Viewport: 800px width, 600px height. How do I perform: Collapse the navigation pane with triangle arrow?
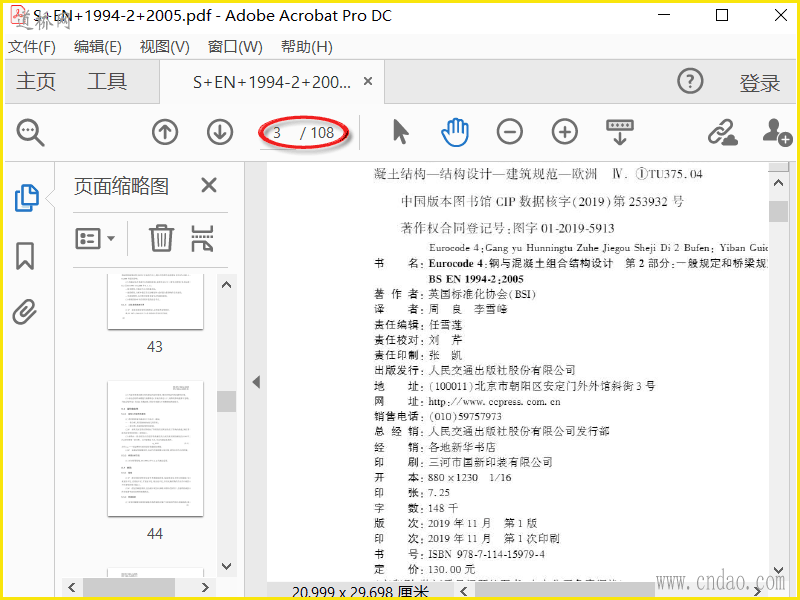tap(256, 382)
